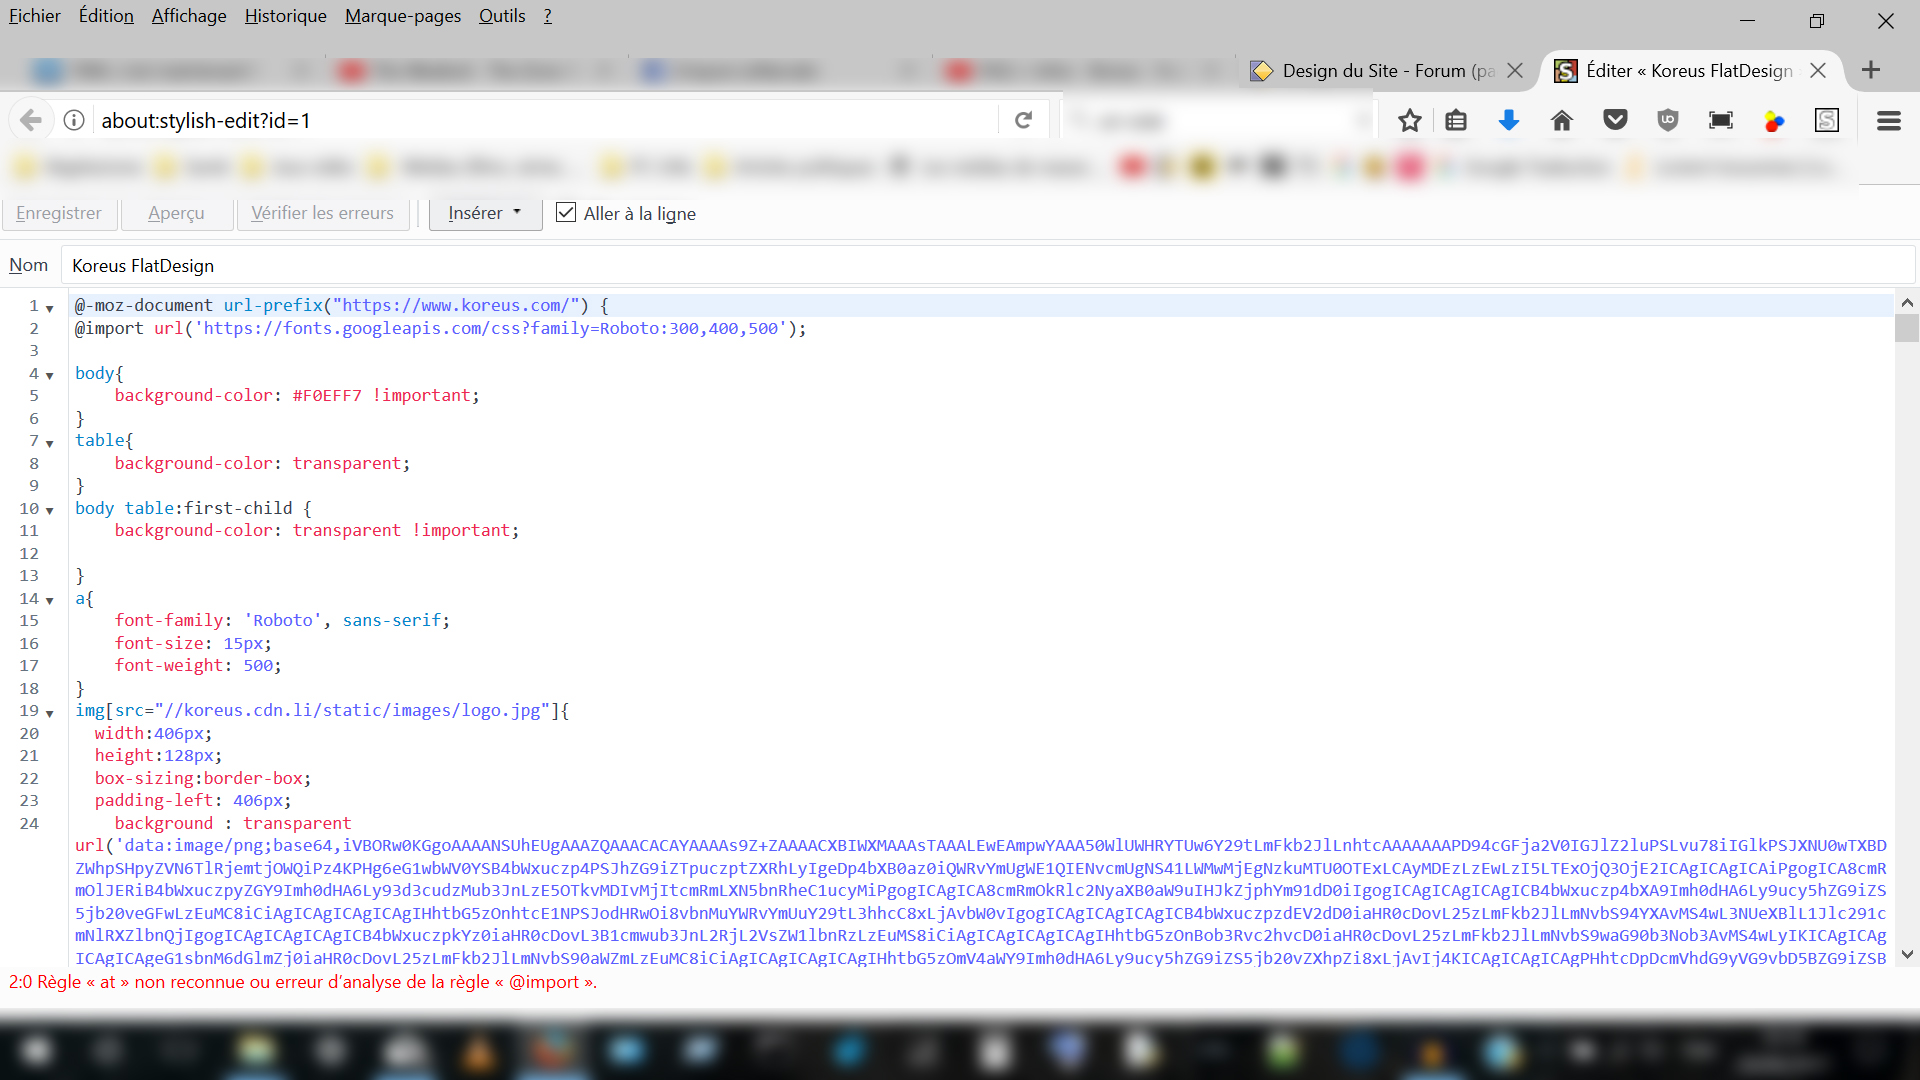Open the Stylish S icon in the toolbar
The width and height of the screenshot is (1920, 1080).
1826,121
